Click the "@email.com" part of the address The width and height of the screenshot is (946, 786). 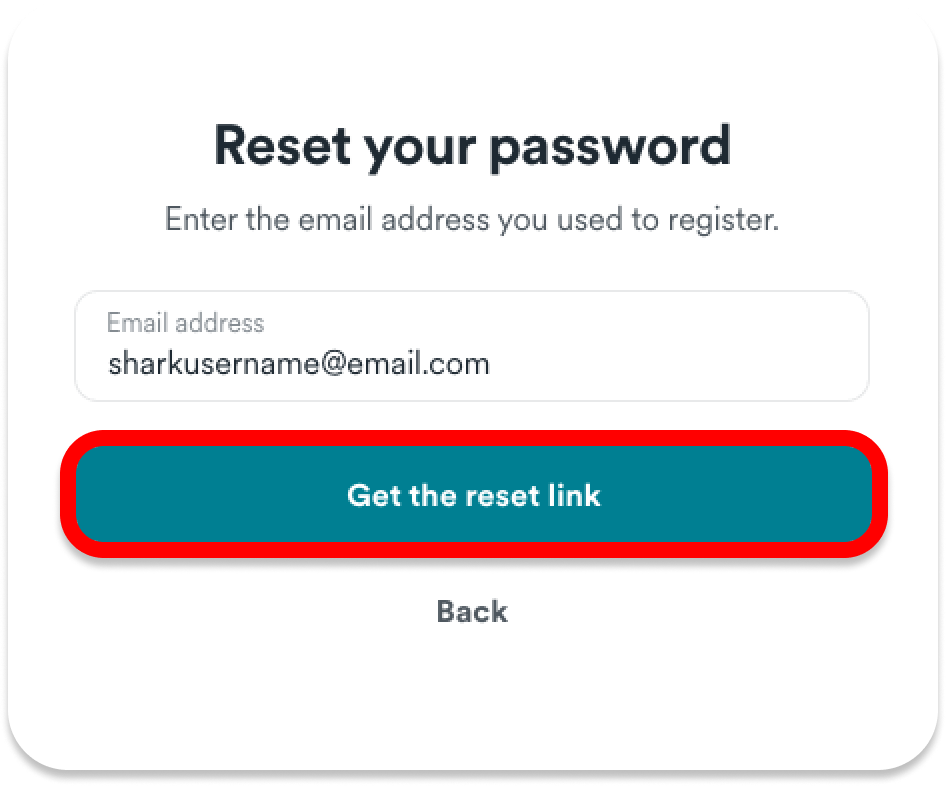405,363
